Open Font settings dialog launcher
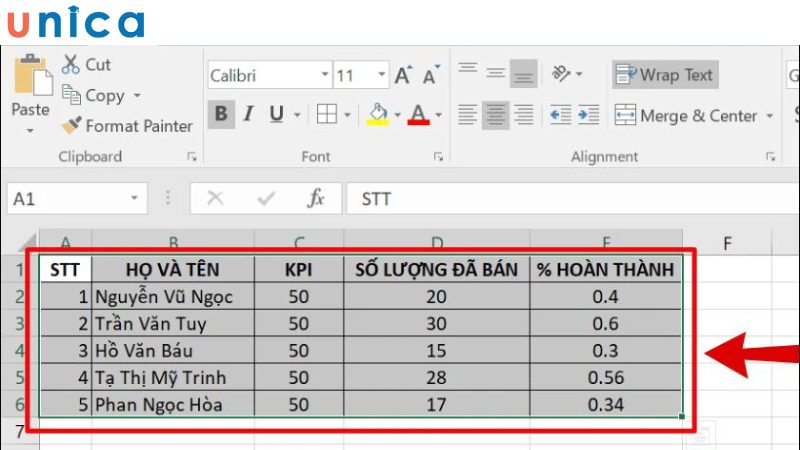 pyautogui.click(x=438, y=157)
